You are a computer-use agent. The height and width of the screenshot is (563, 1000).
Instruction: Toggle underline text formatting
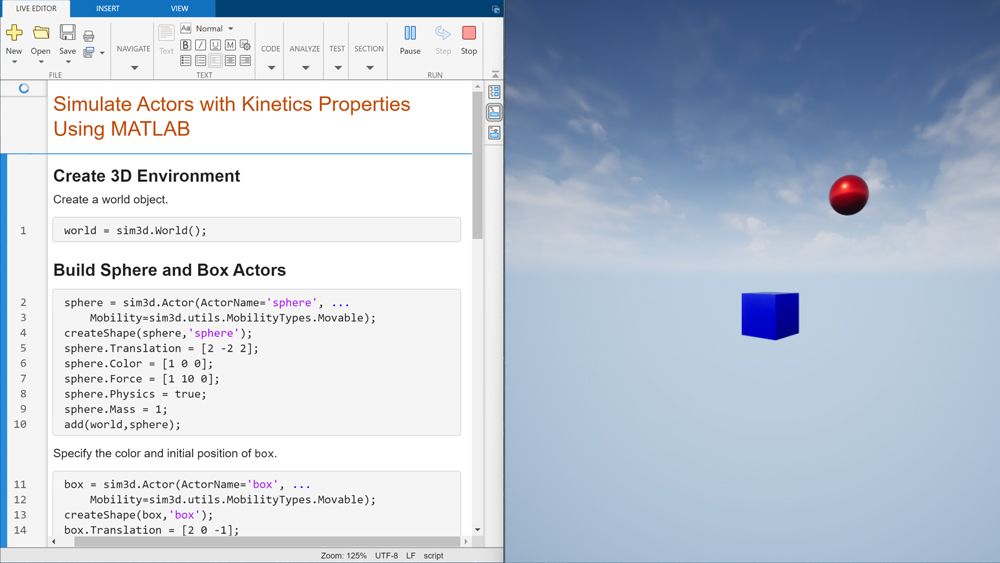click(x=216, y=45)
